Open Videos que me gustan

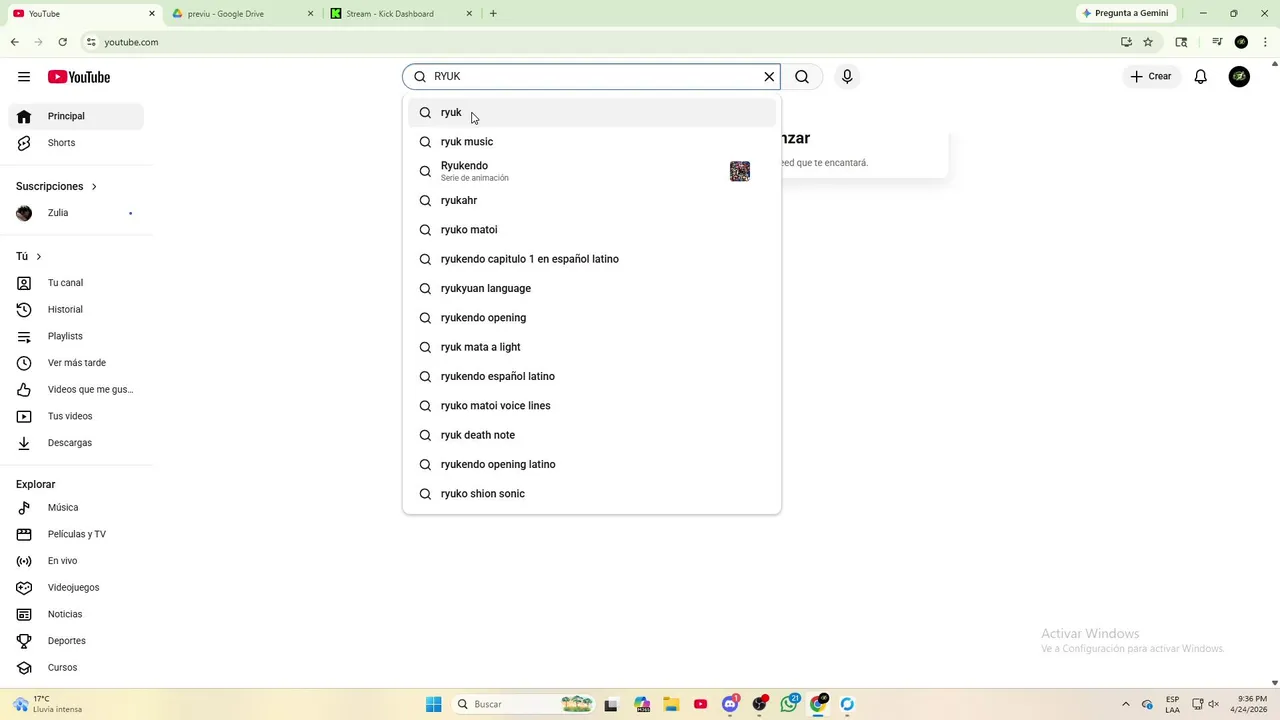point(76,390)
